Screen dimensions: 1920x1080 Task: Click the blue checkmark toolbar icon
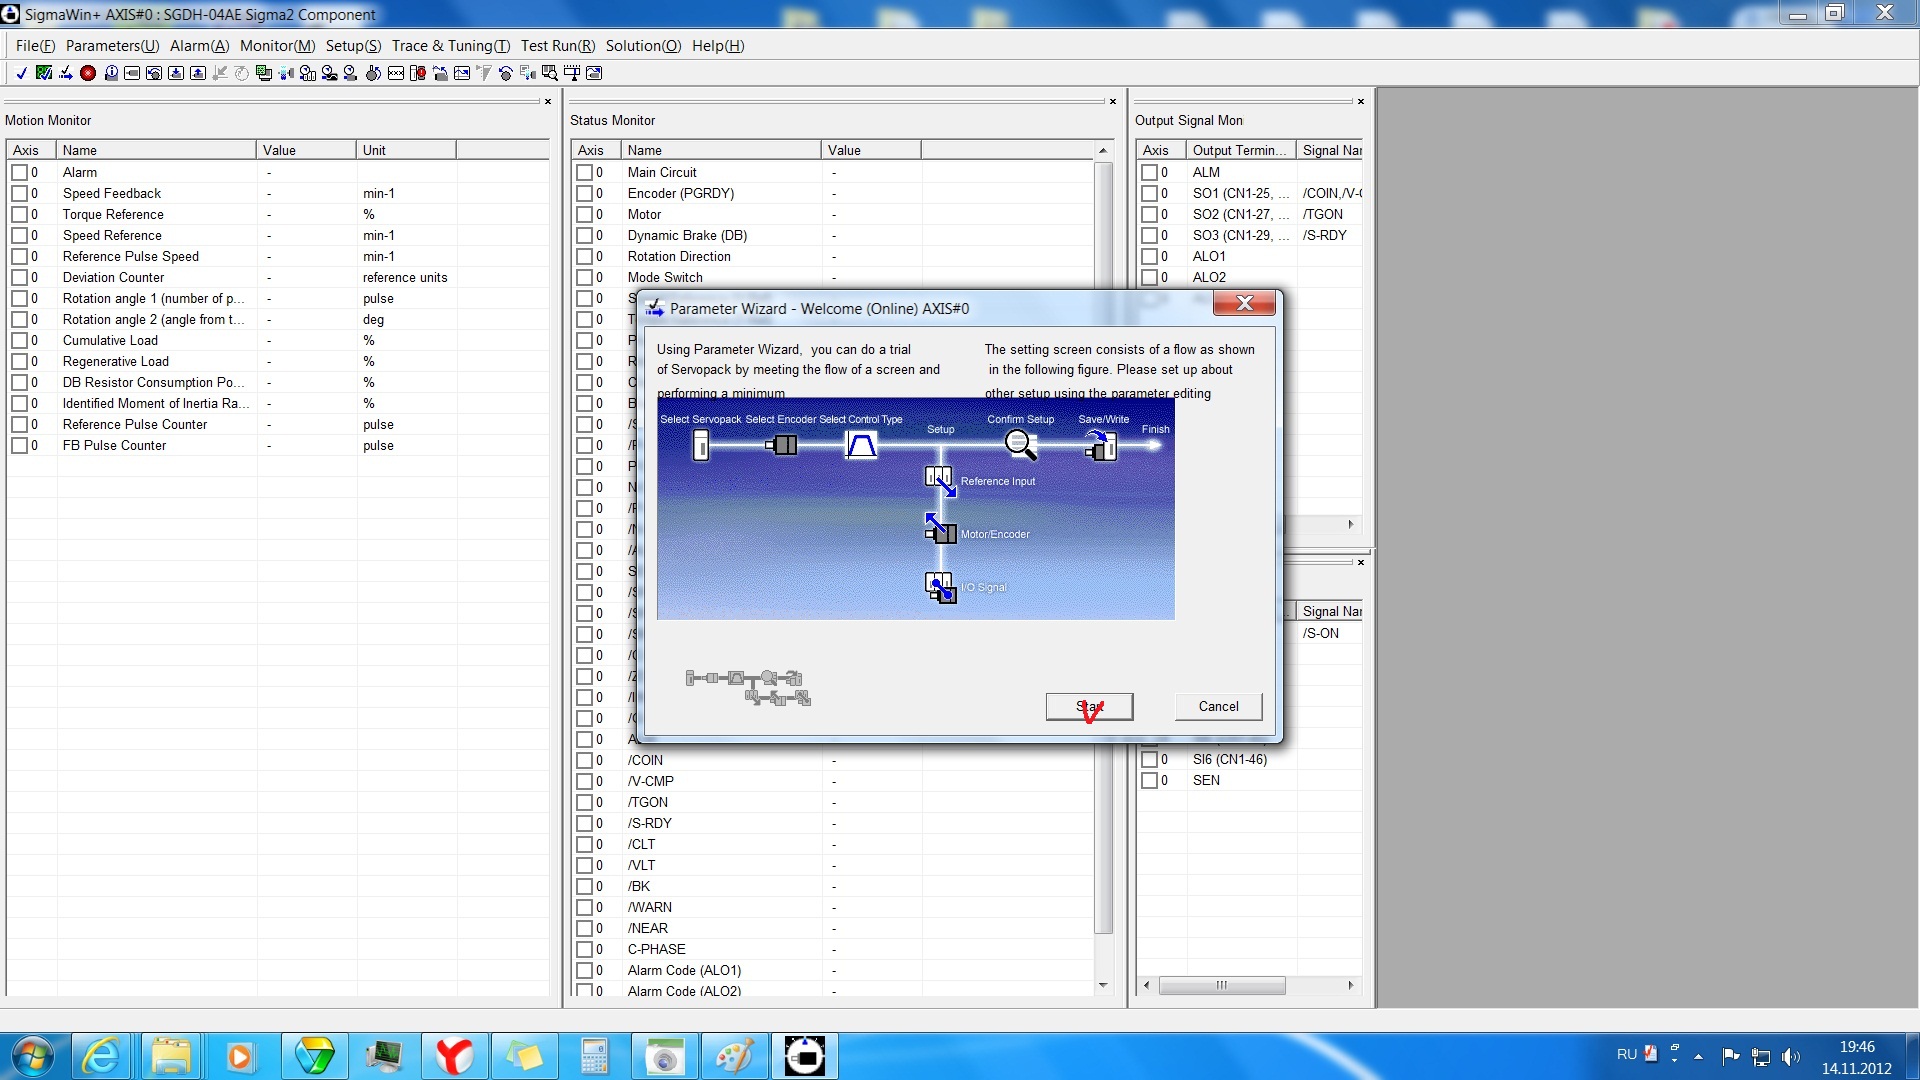click(x=21, y=73)
